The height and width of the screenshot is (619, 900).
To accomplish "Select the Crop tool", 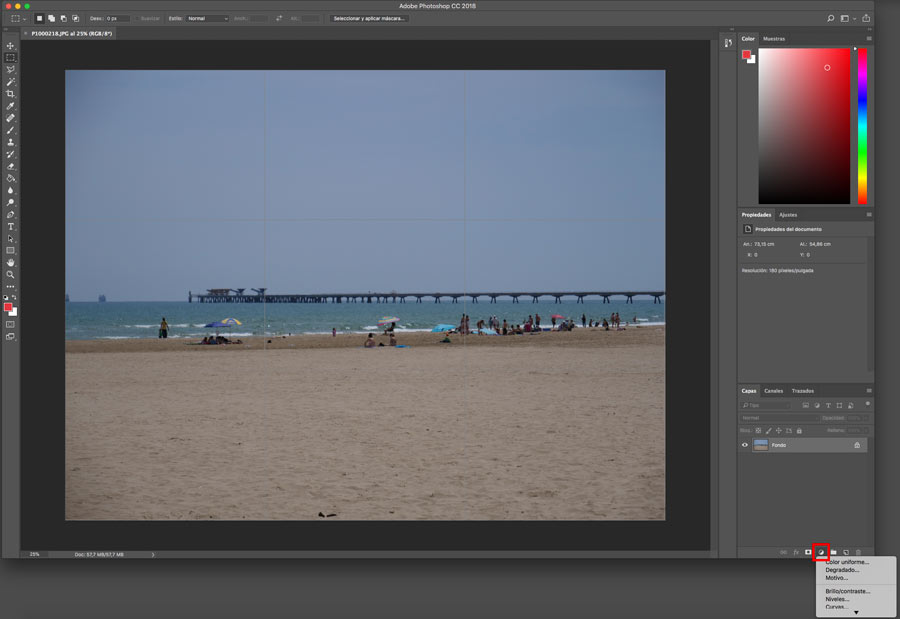I will [11, 94].
